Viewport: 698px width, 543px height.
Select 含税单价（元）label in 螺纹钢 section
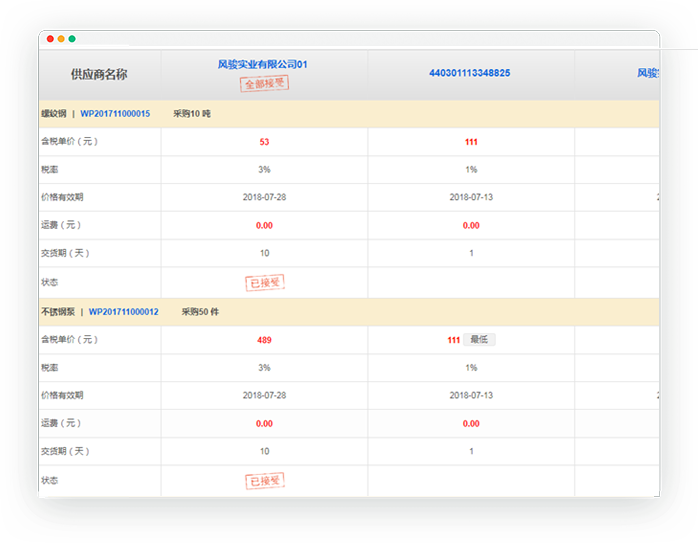point(69,142)
